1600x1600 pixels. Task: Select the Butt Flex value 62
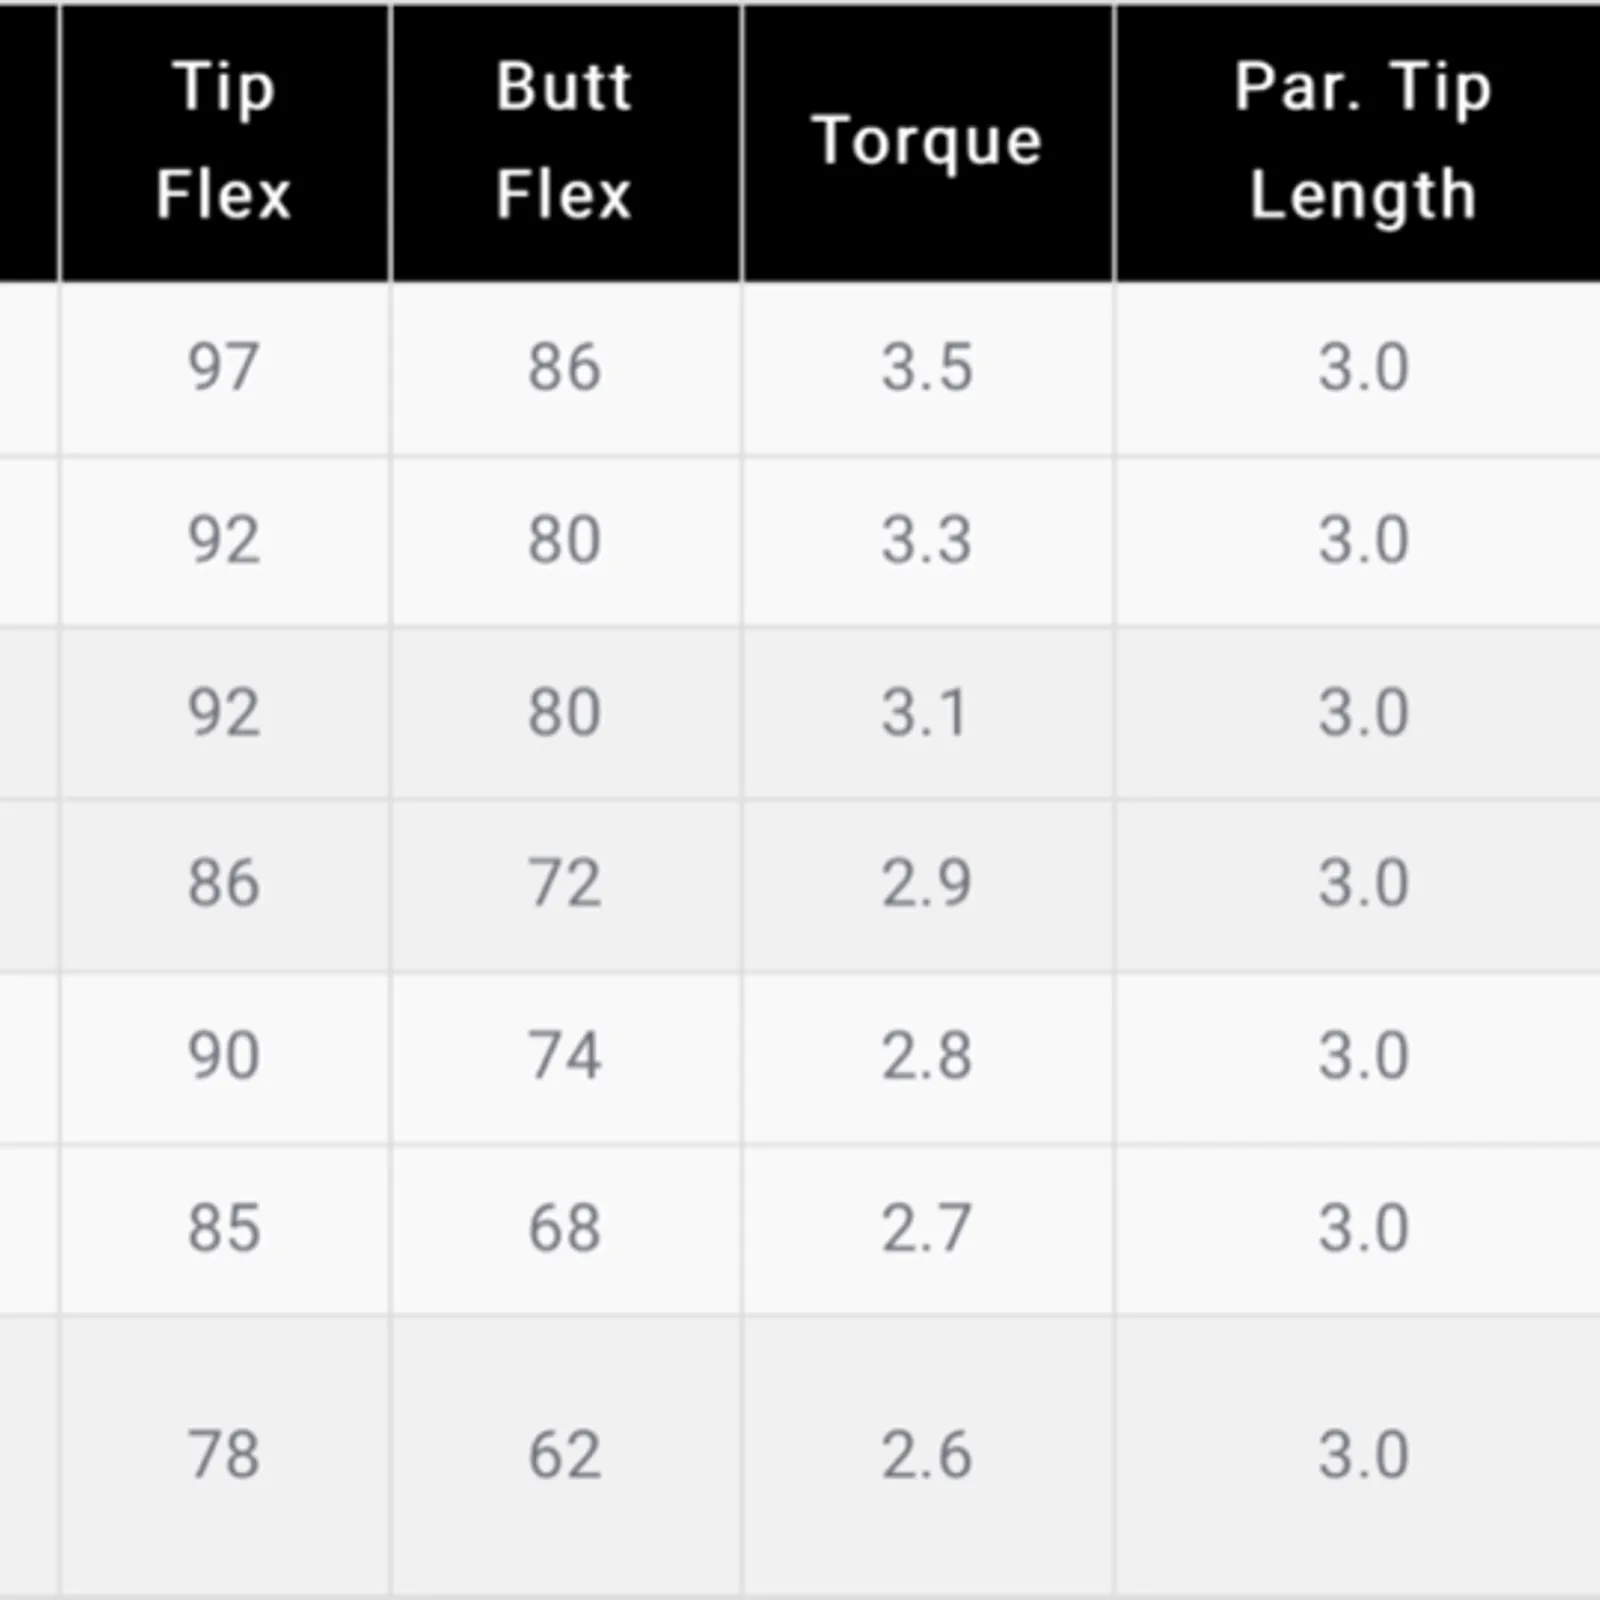point(565,1454)
